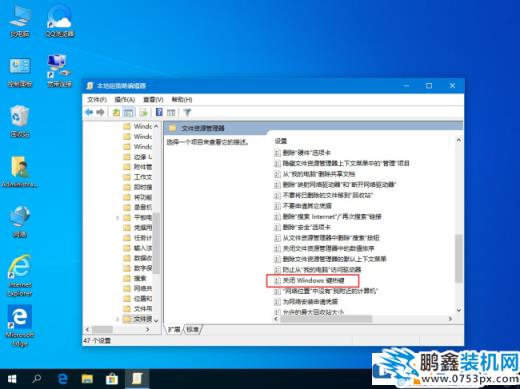Select 从"我的电脑"删除共享文档 setting
Screen dimensions: 520x389
315,174
